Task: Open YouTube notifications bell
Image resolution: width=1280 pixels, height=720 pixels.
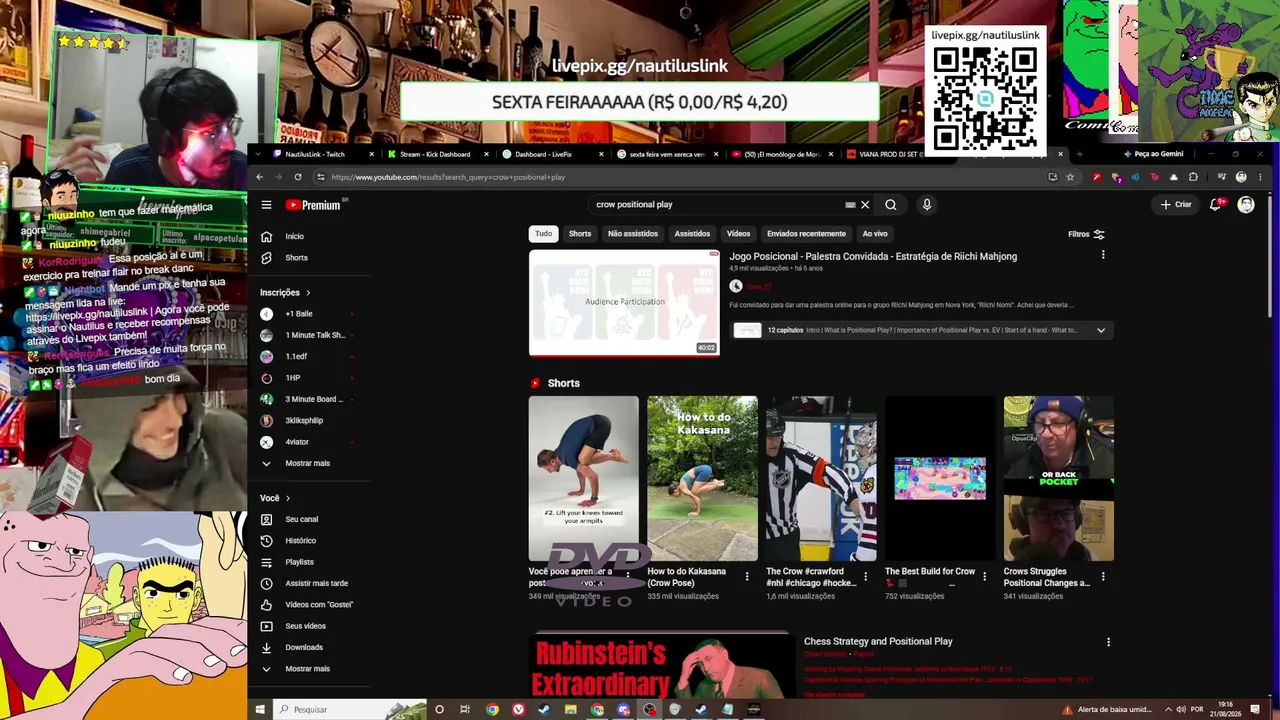Action: pyautogui.click(x=1216, y=205)
